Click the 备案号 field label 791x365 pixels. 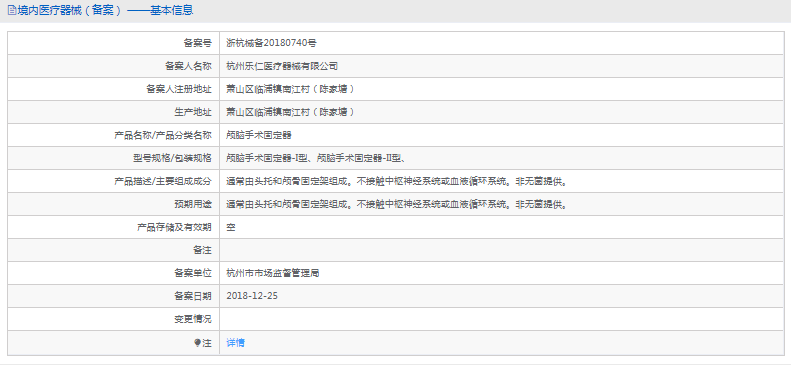click(x=197, y=43)
